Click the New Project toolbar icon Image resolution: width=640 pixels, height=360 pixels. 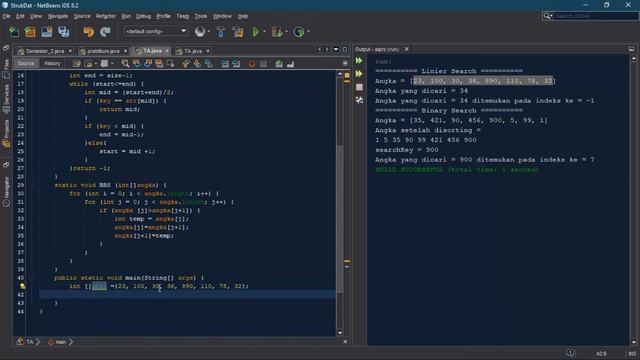(x=30, y=32)
